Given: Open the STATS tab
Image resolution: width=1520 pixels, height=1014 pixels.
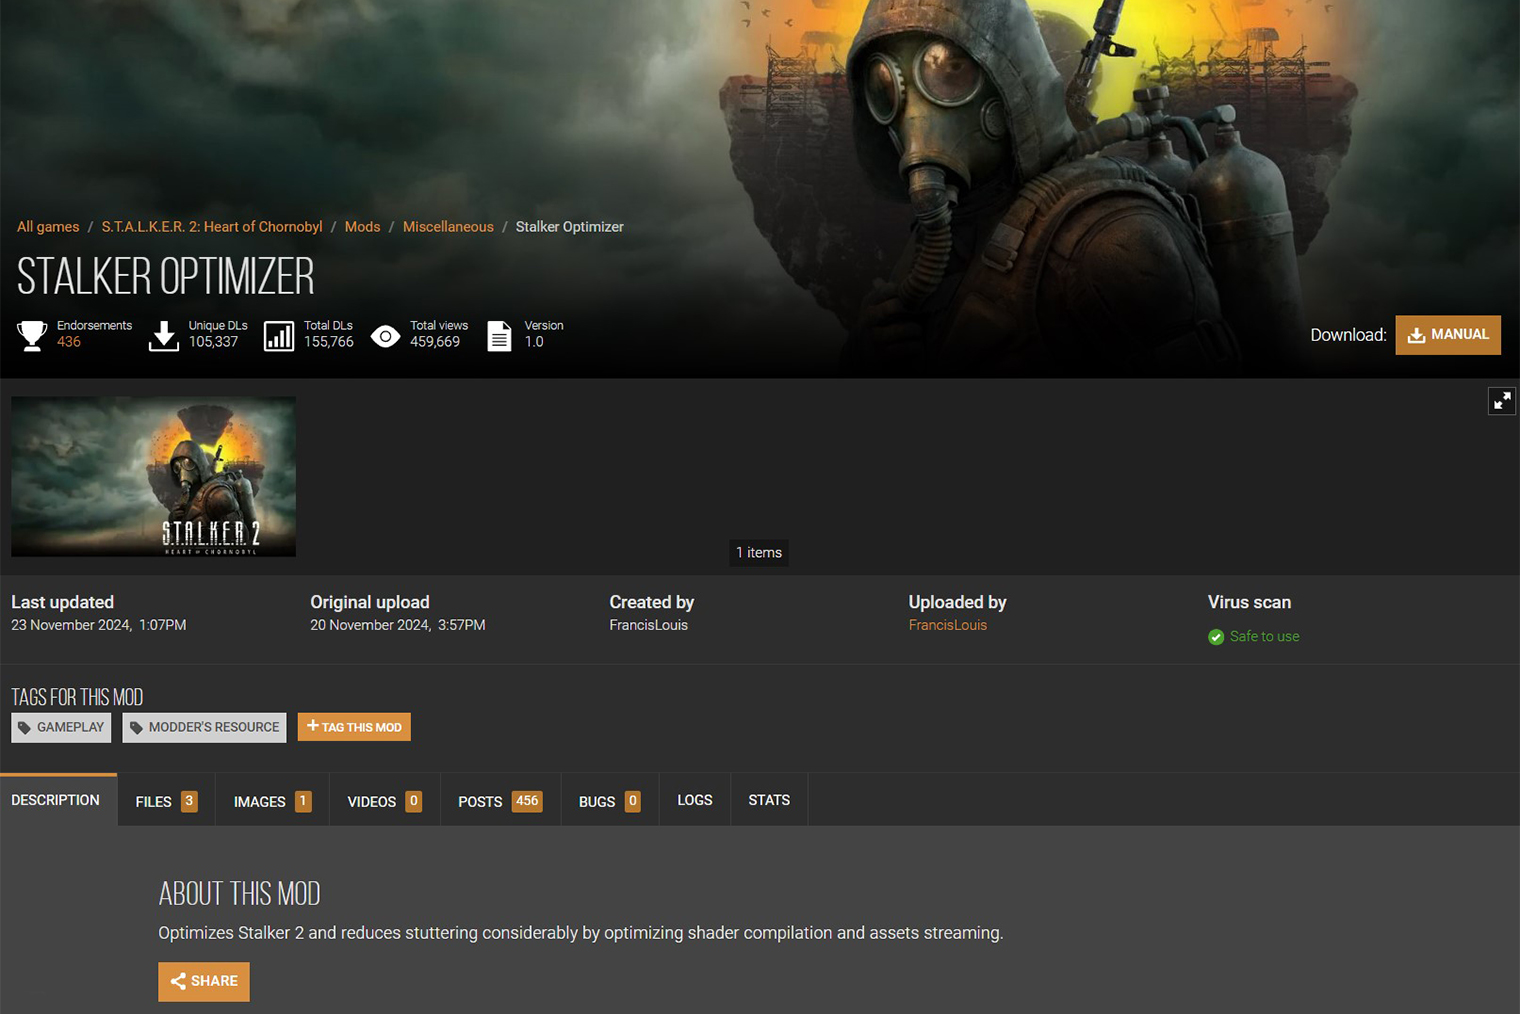Looking at the screenshot, I should point(769,800).
